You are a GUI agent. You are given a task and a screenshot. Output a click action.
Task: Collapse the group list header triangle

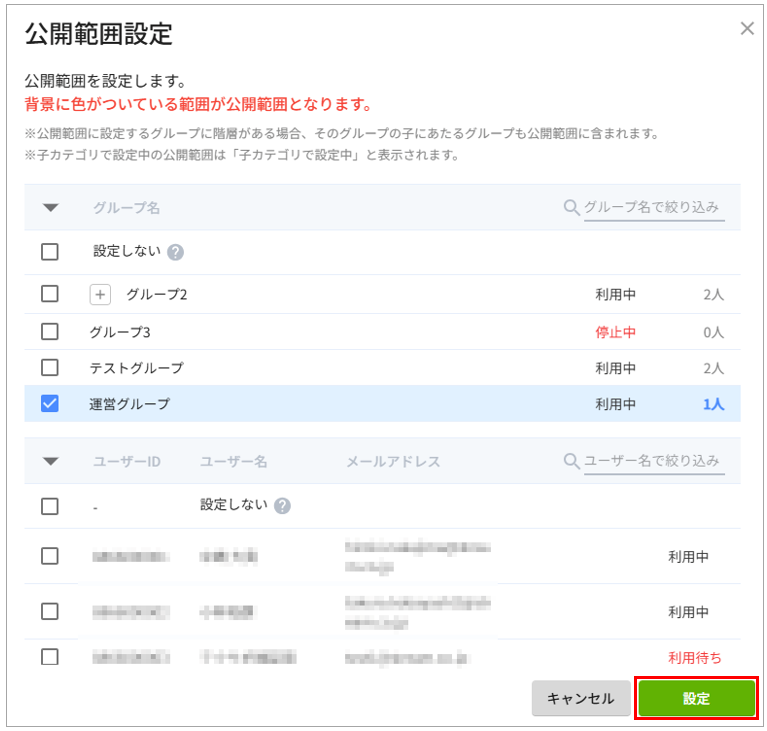[x=50, y=208]
